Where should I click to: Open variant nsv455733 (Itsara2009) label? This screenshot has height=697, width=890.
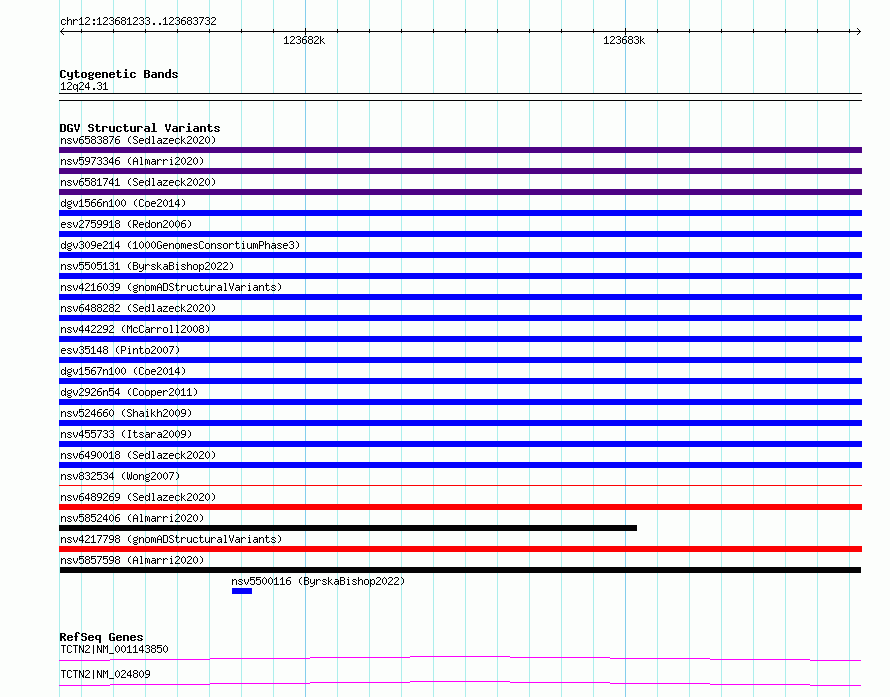pos(126,434)
